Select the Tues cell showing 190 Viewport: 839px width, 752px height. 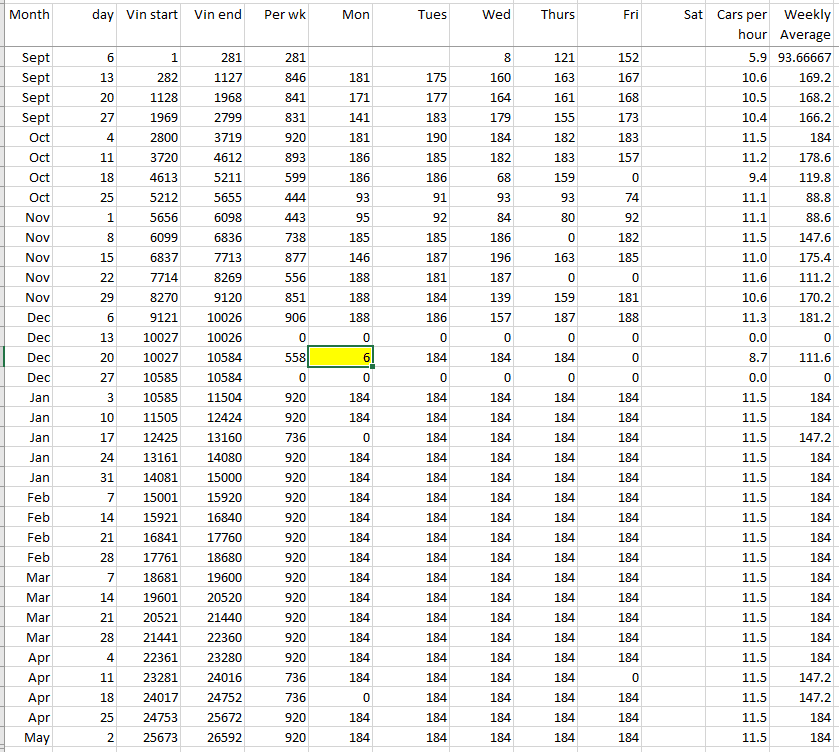tap(417, 137)
